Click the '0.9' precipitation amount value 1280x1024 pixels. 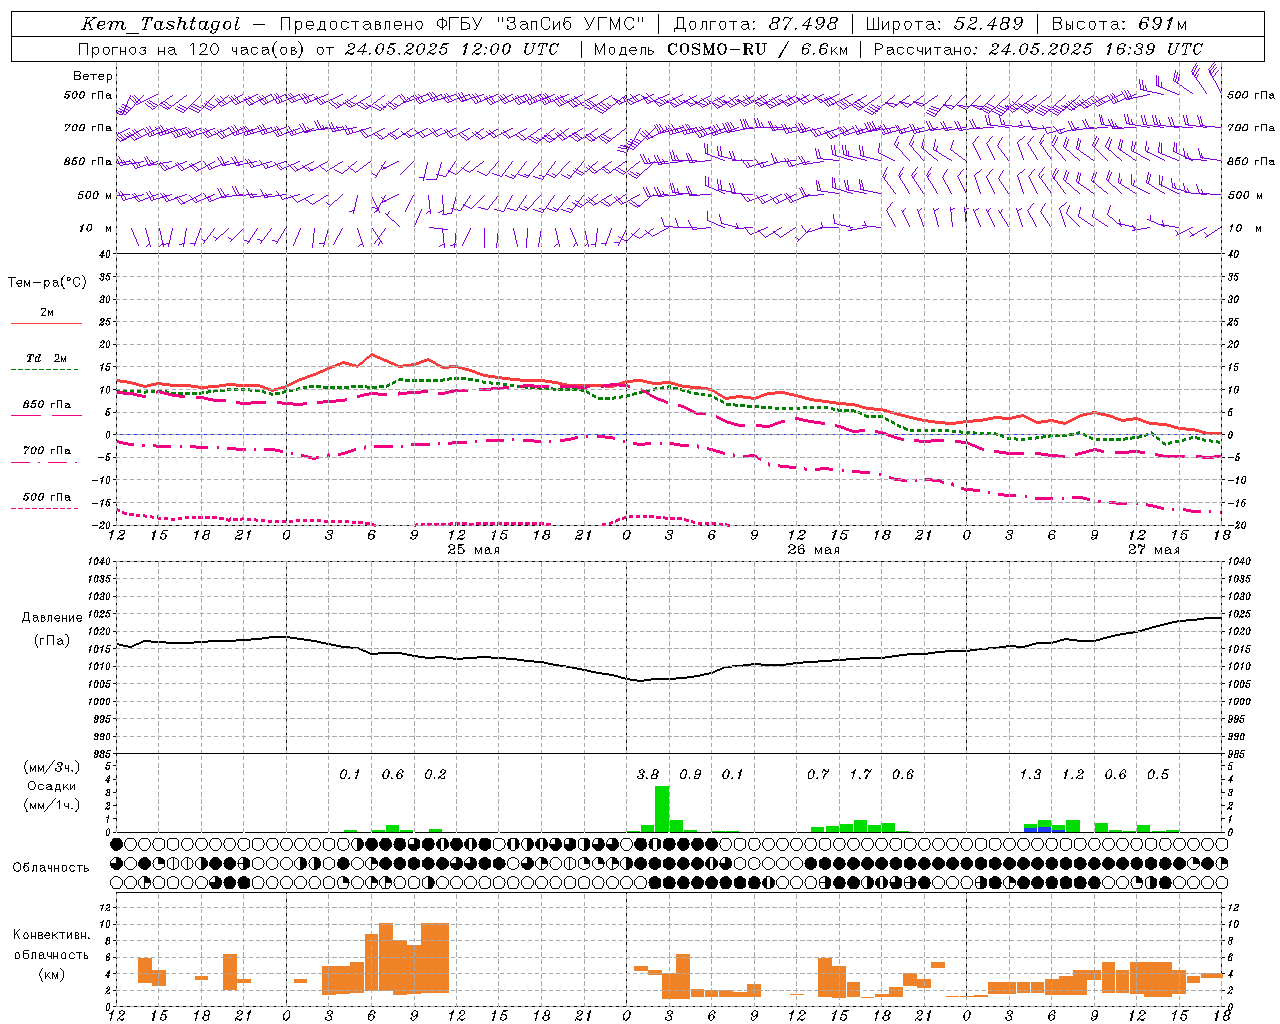click(690, 775)
